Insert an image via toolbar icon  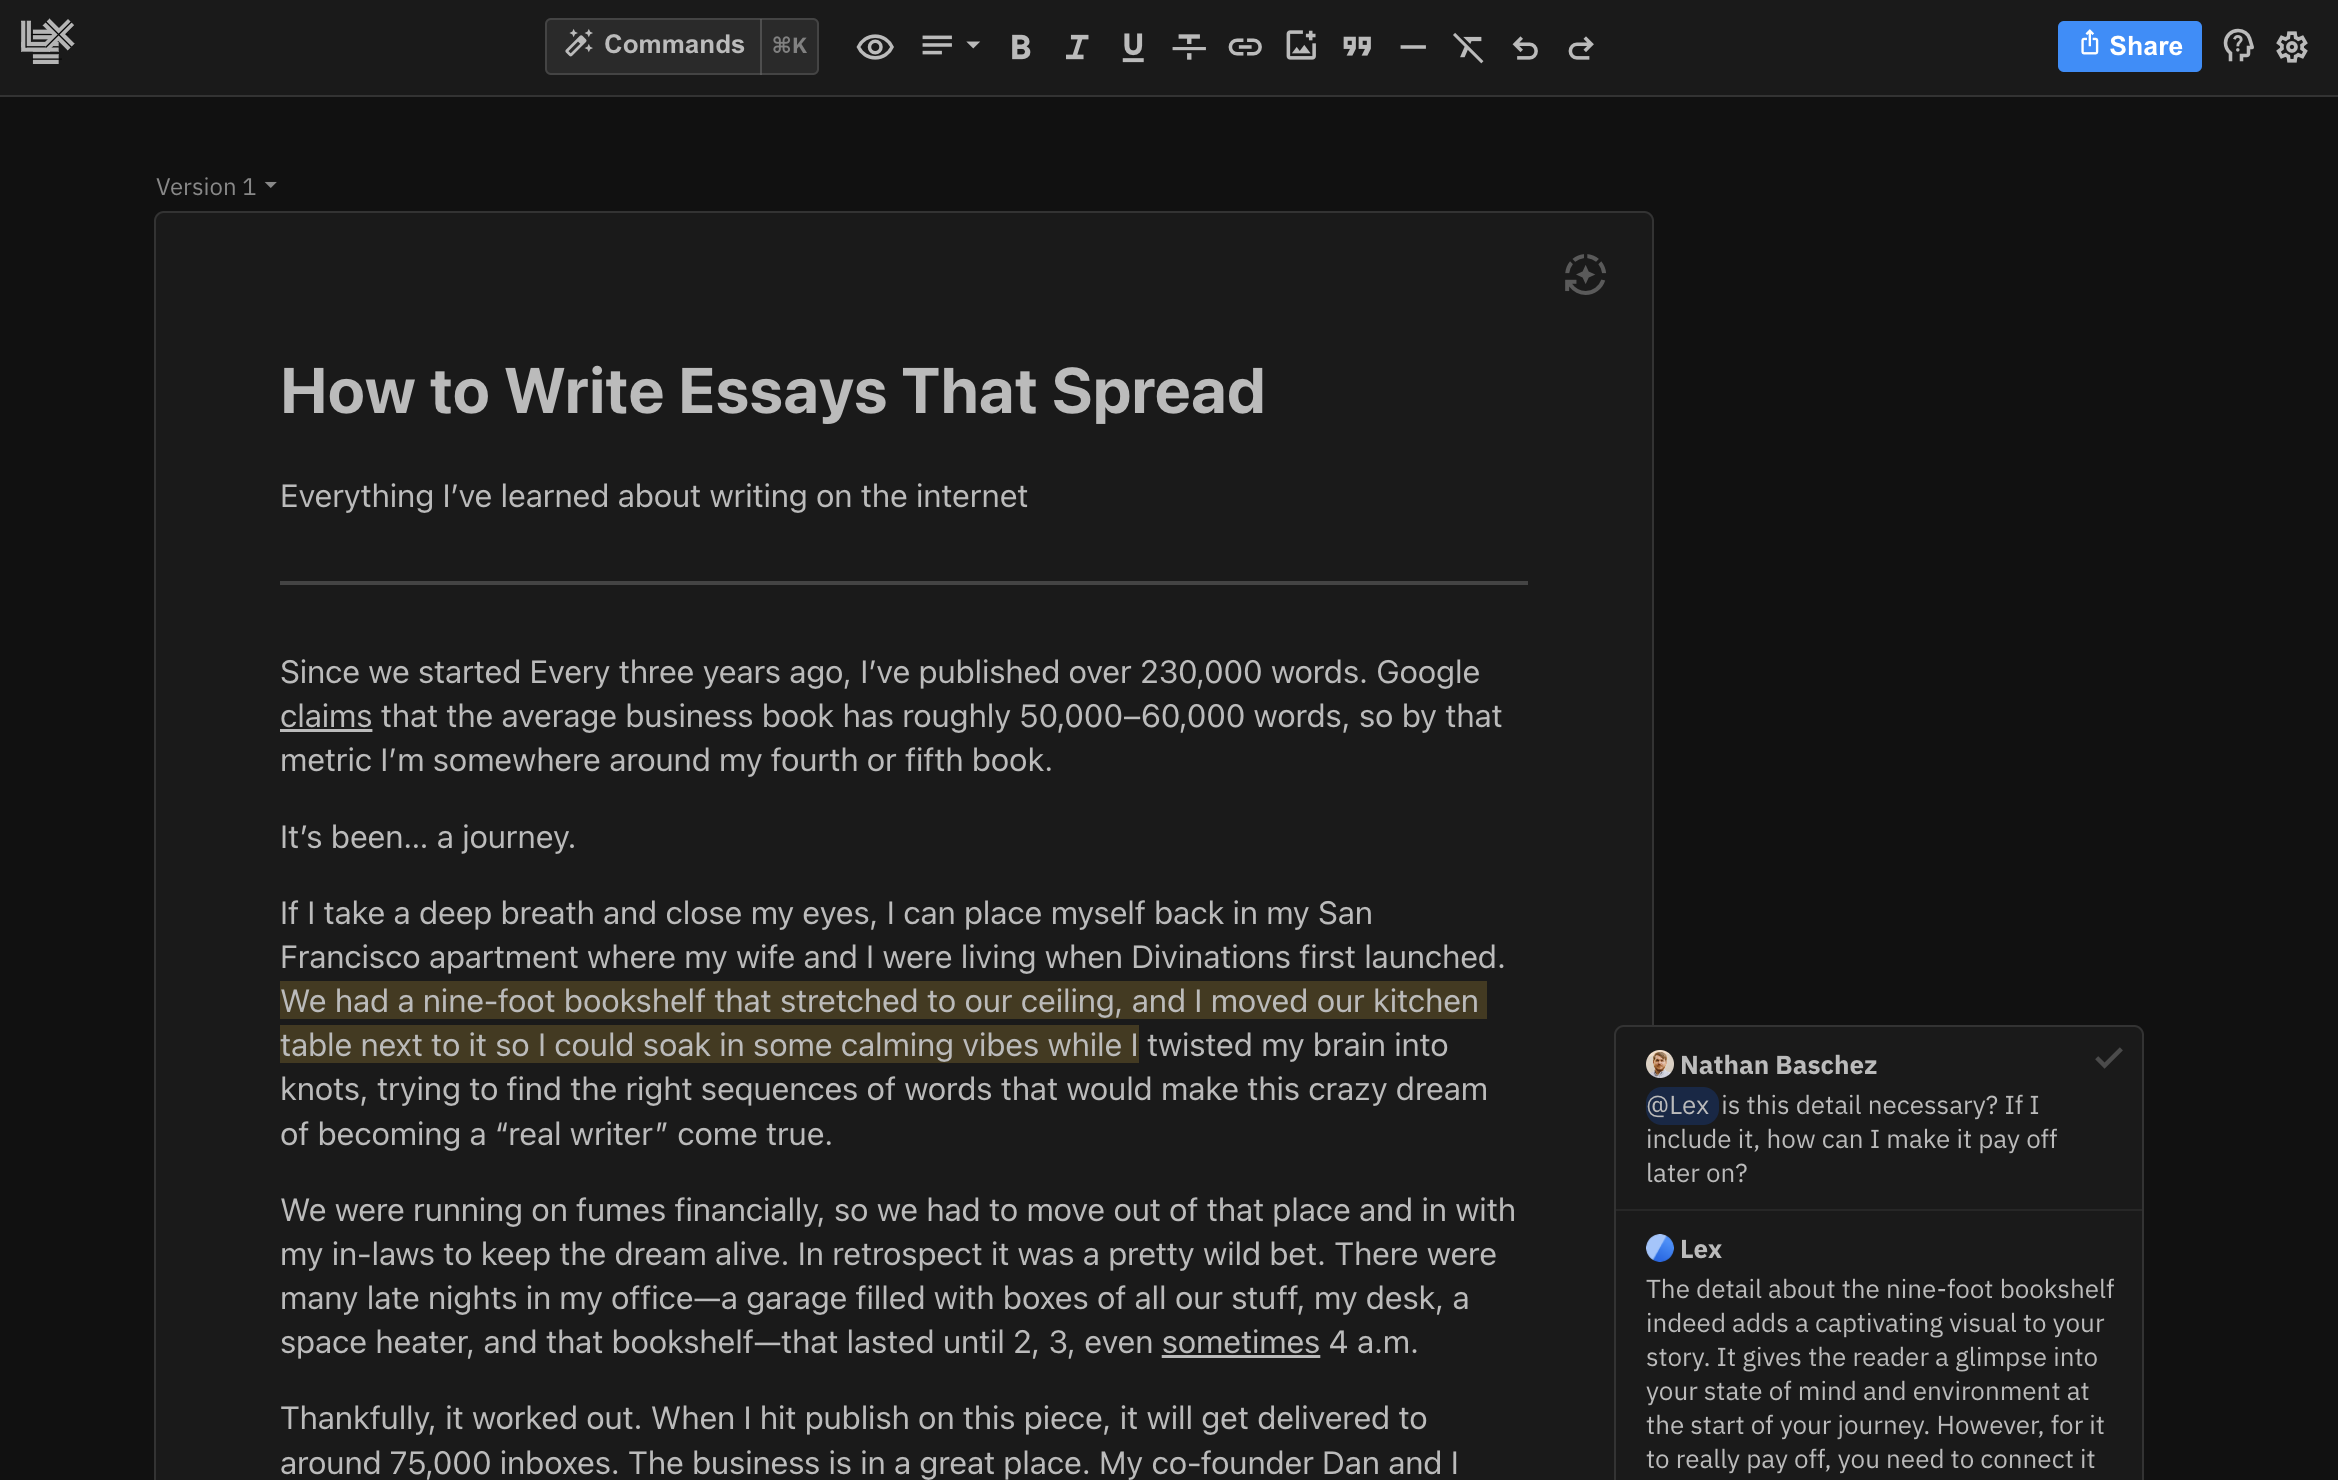pos(1300,47)
